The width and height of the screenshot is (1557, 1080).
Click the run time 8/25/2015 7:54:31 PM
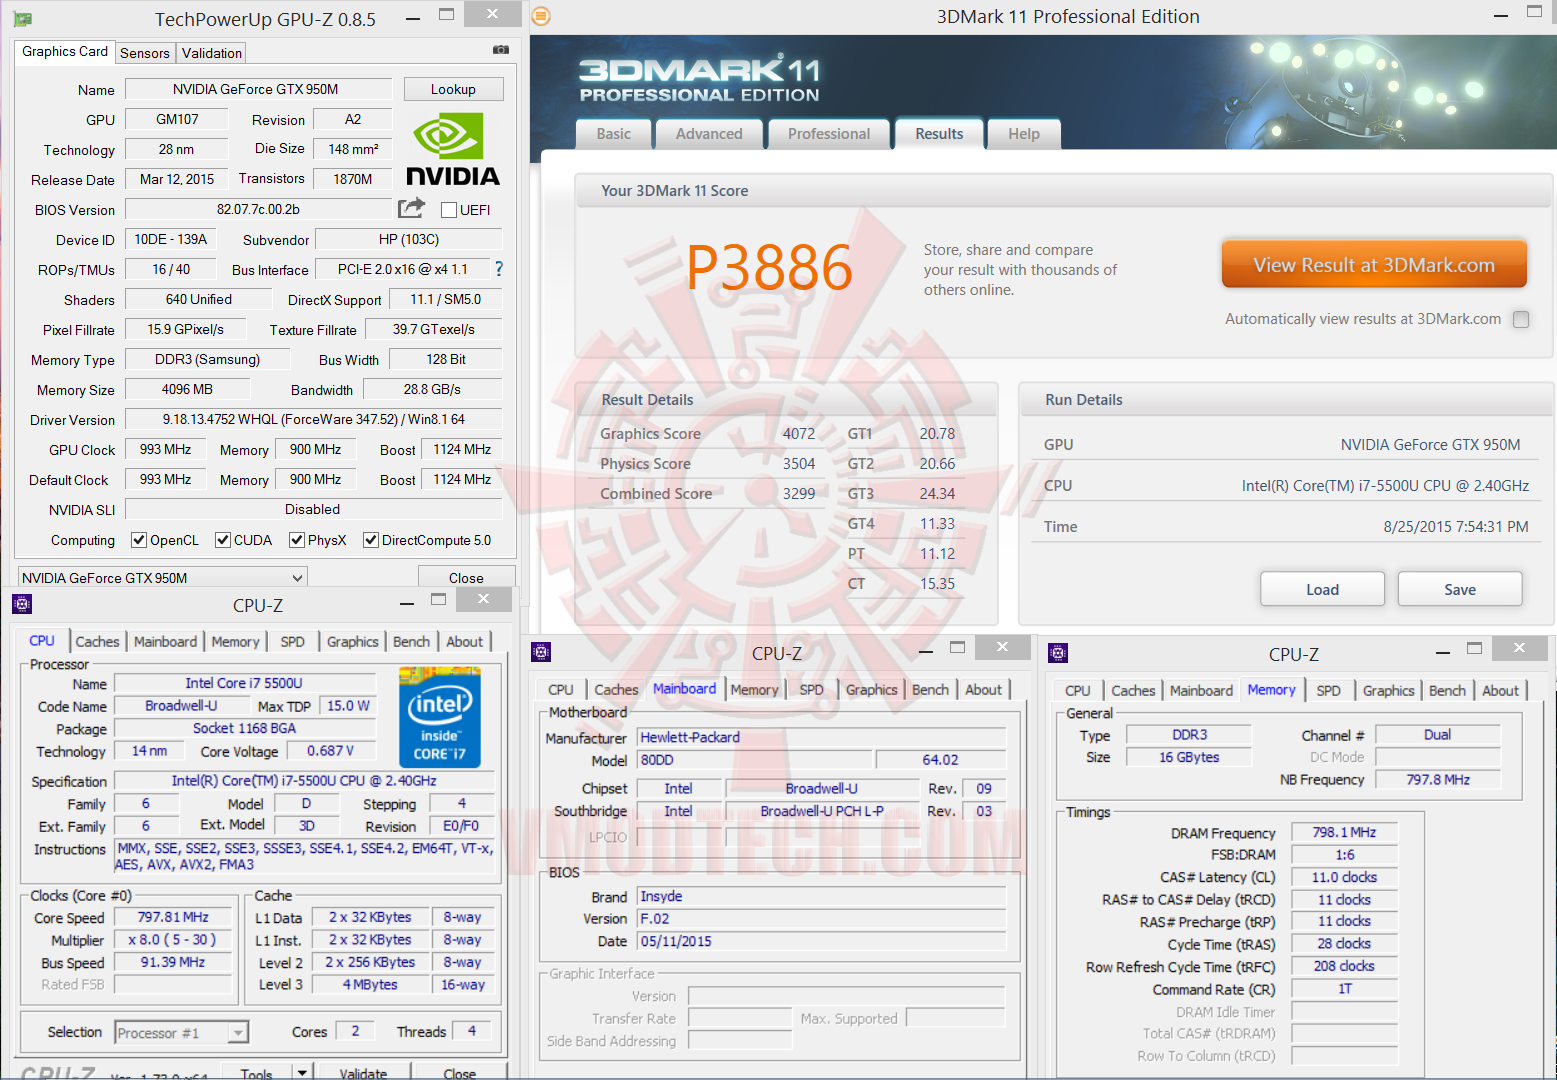[1456, 527]
